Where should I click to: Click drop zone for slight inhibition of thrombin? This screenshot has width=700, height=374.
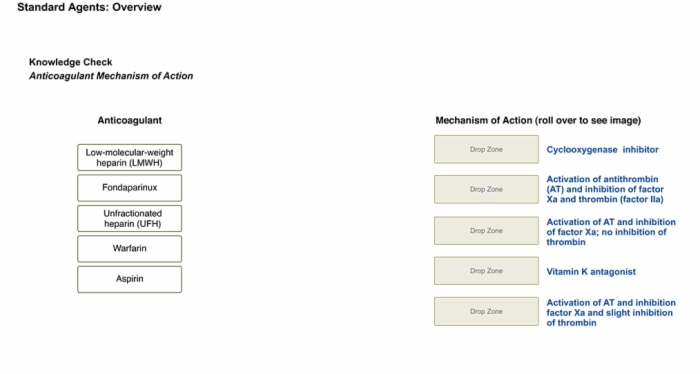pyautogui.click(x=486, y=312)
